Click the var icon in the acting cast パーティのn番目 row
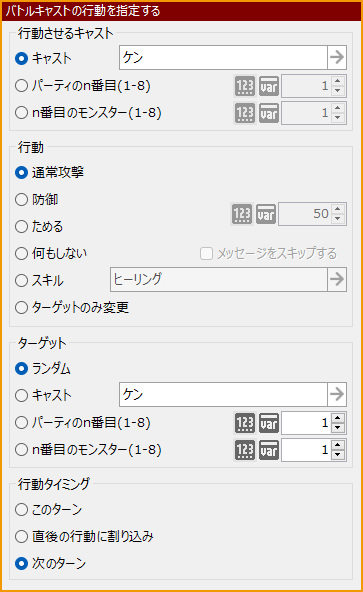 (269, 86)
